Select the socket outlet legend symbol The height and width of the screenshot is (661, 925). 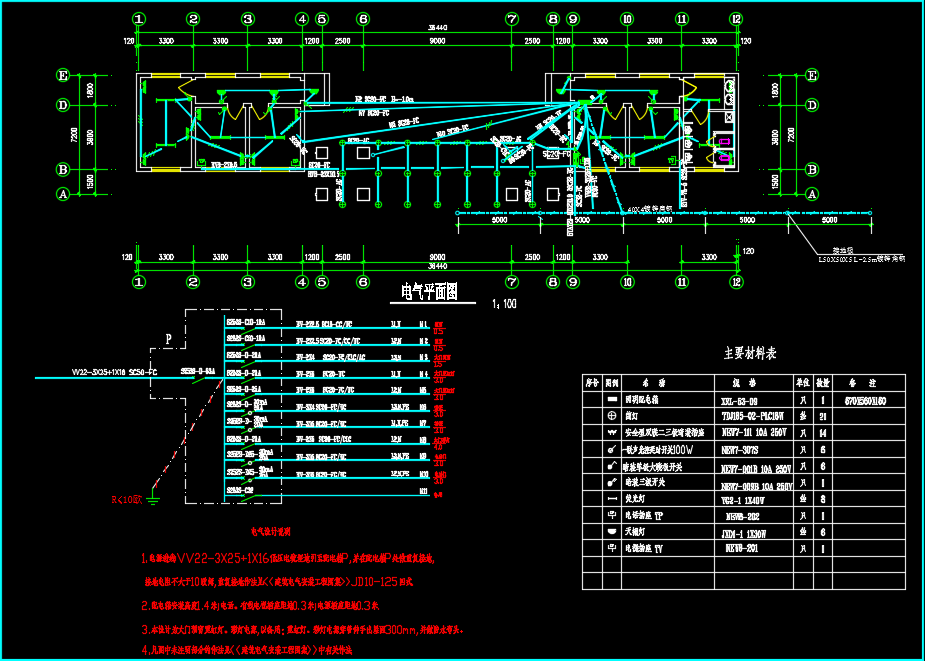pyautogui.click(x=612, y=432)
